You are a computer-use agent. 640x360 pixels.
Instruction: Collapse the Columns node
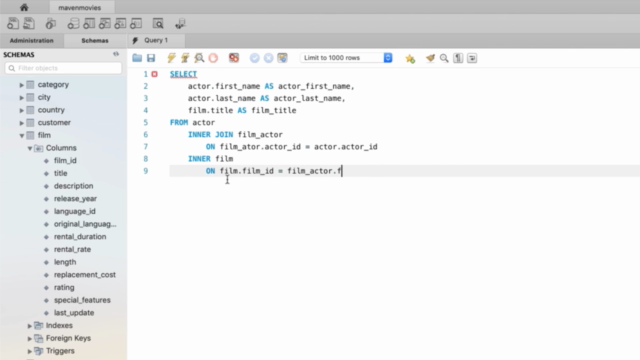(x=30, y=148)
